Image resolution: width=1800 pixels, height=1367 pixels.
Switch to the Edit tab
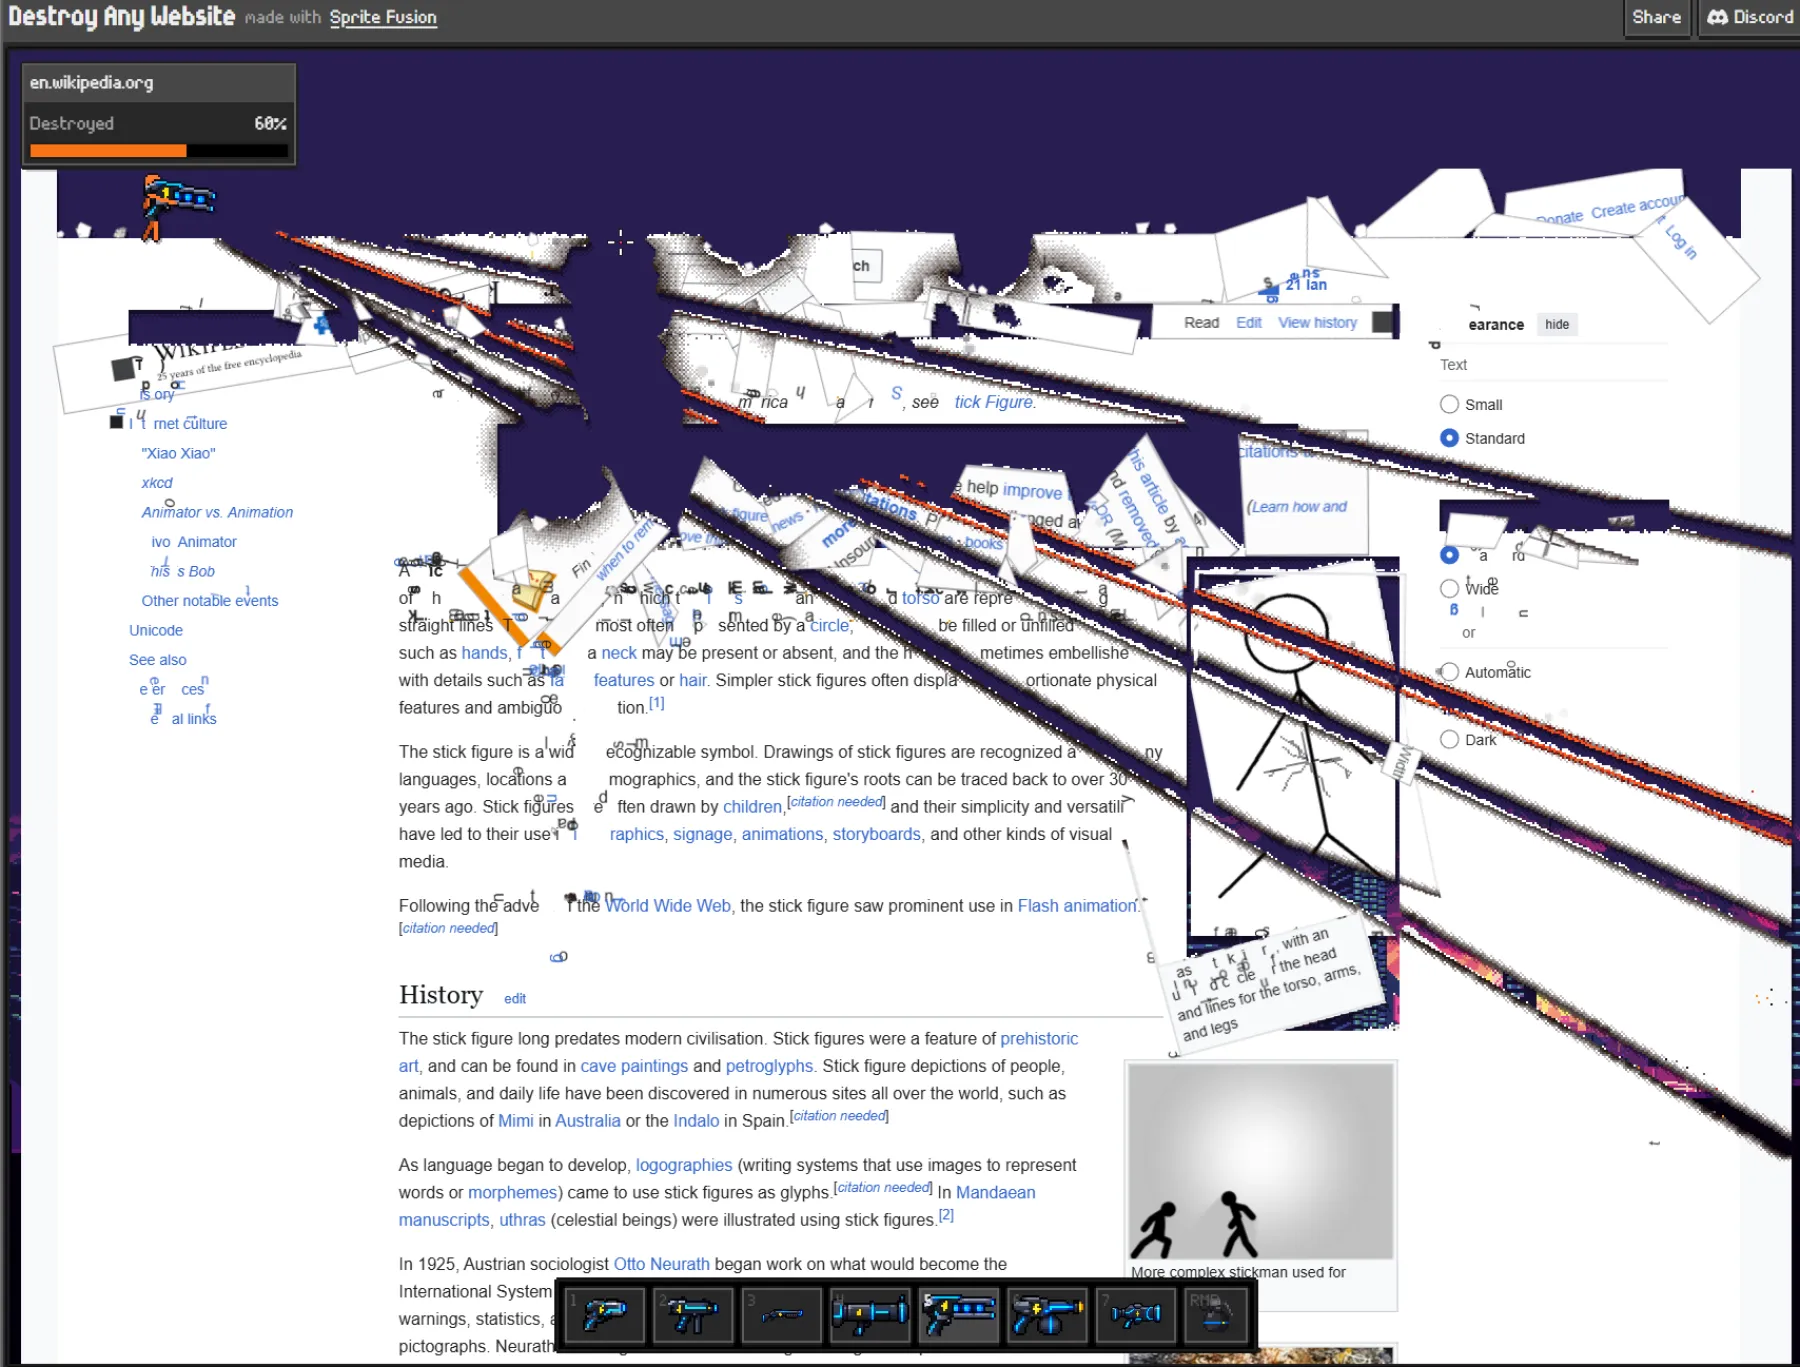point(1248,322)
